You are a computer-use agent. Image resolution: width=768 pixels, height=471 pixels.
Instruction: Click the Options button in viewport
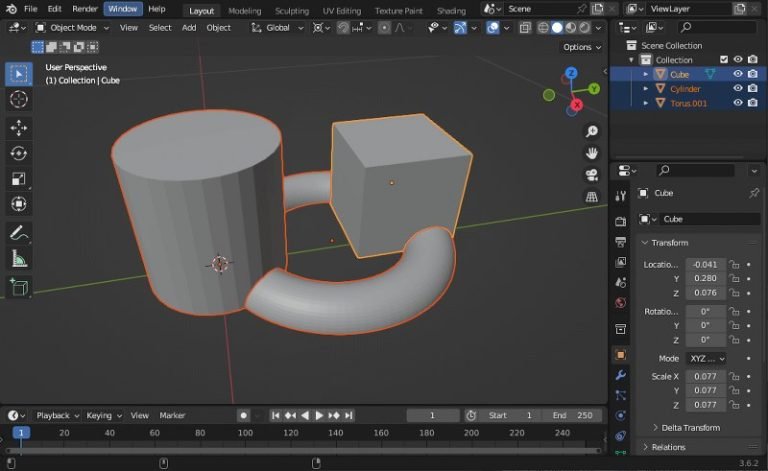coord(580,47)
